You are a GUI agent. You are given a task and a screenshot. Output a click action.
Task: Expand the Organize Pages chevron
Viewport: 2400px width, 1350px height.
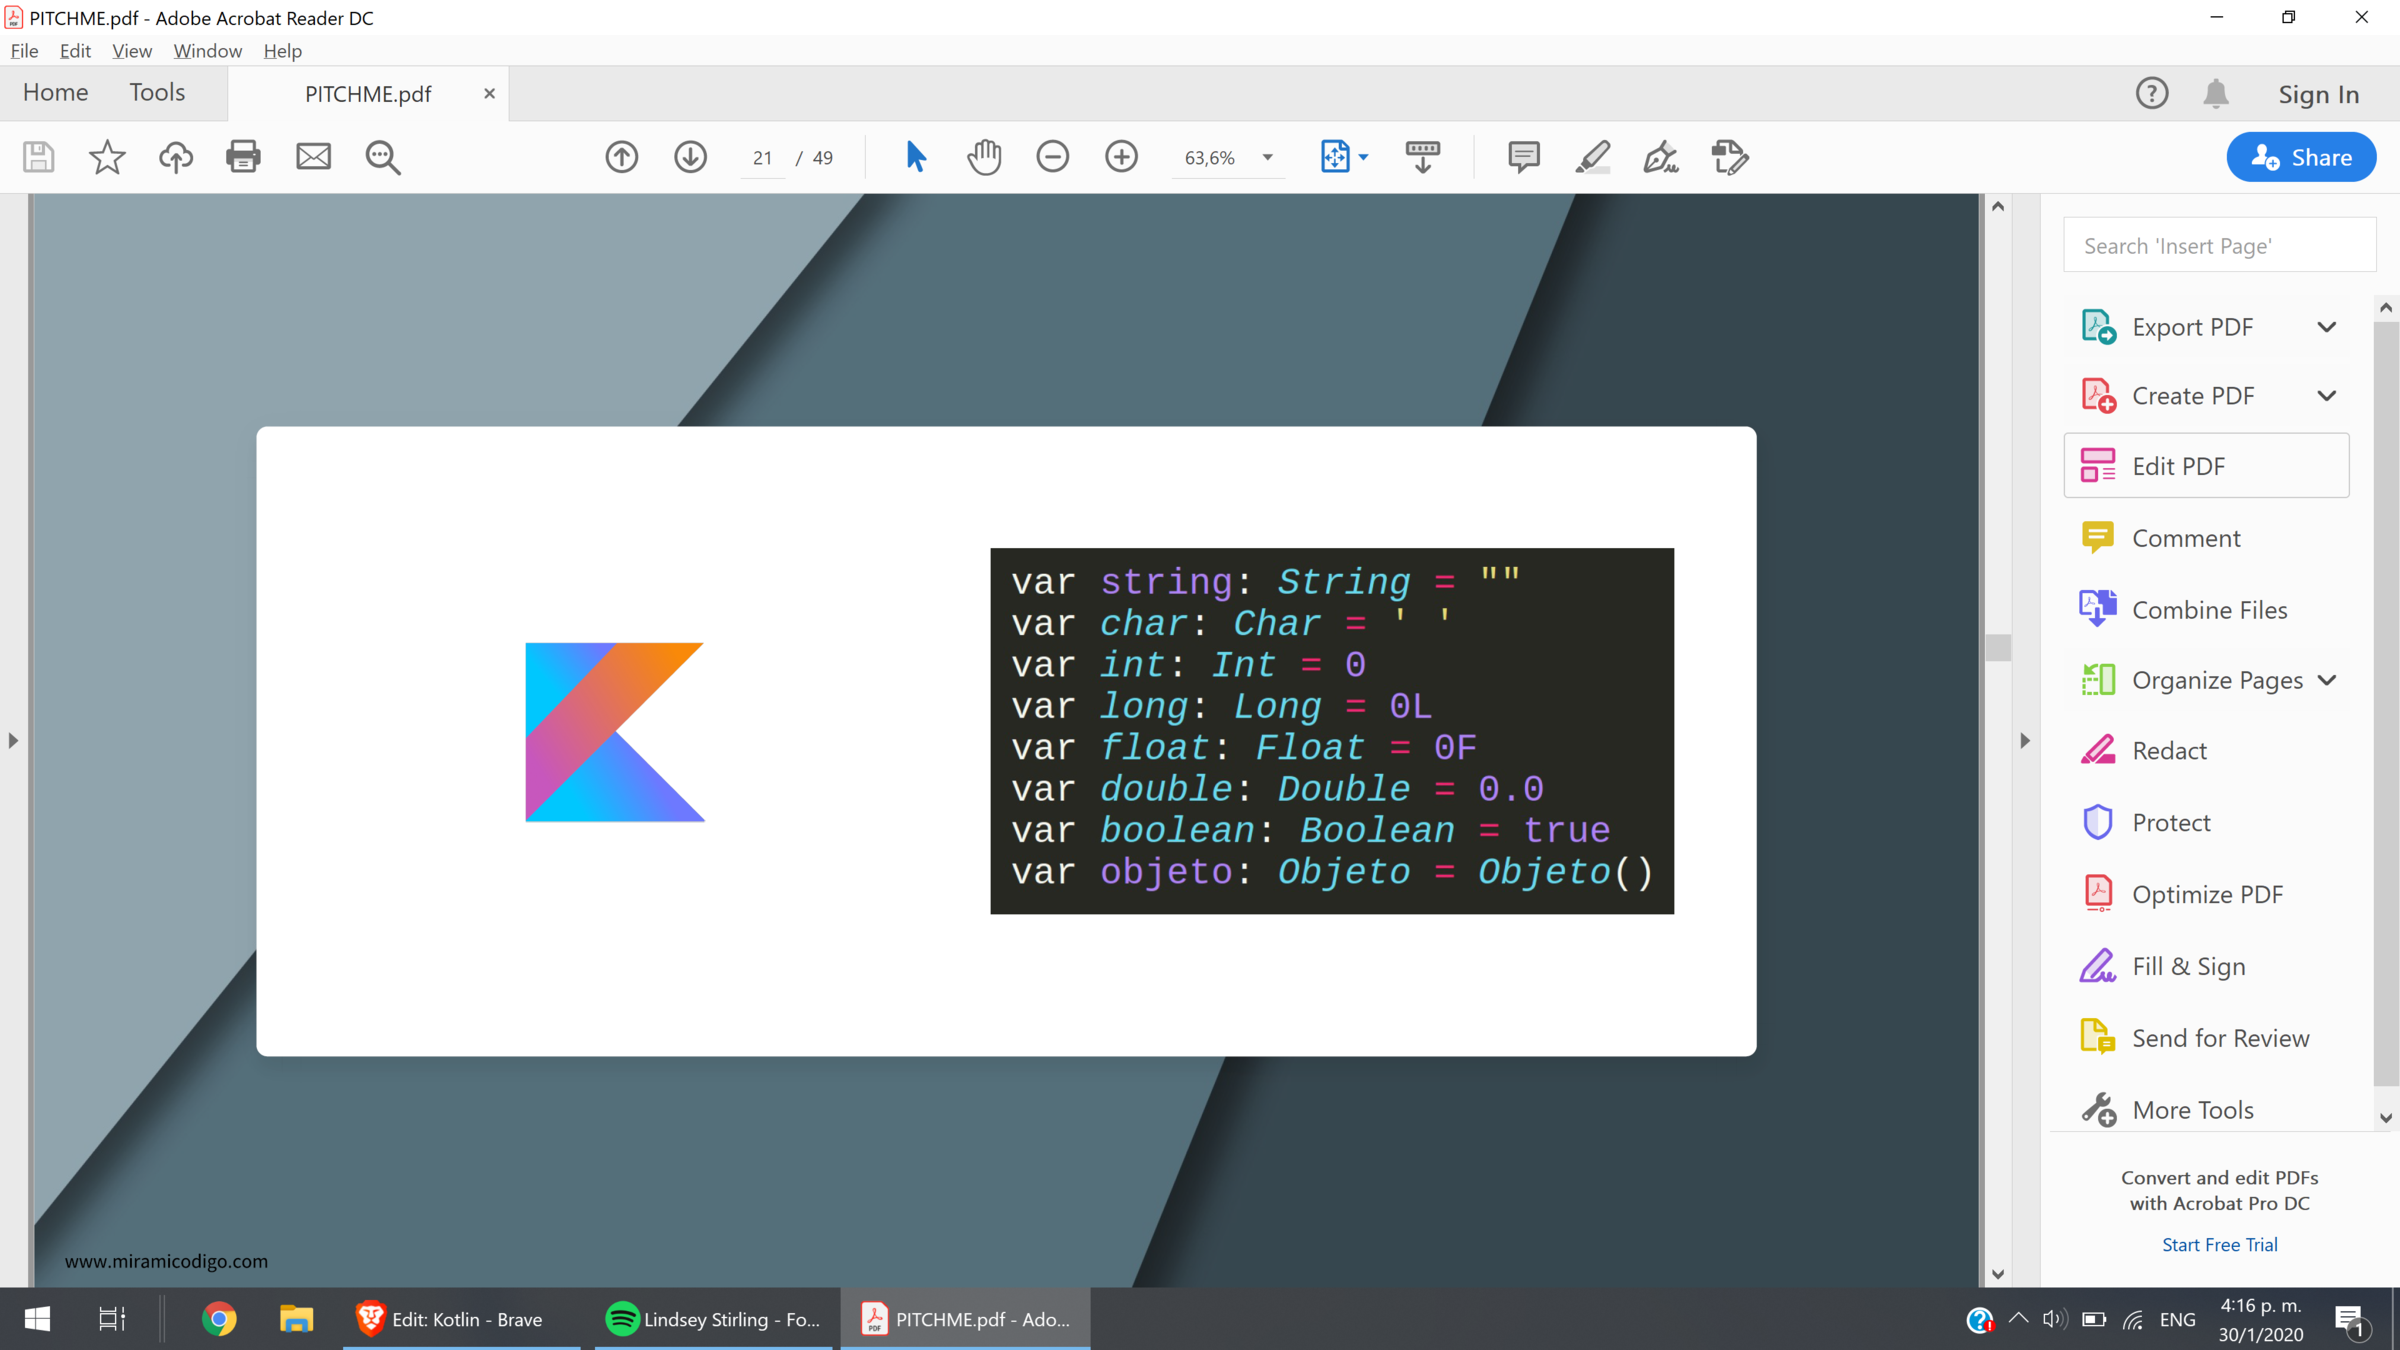tap(2326, 680)
